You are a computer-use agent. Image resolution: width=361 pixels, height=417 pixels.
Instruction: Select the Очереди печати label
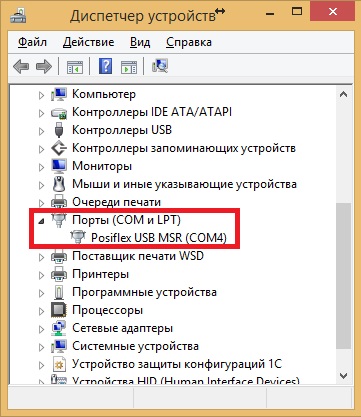pos(116,202)
